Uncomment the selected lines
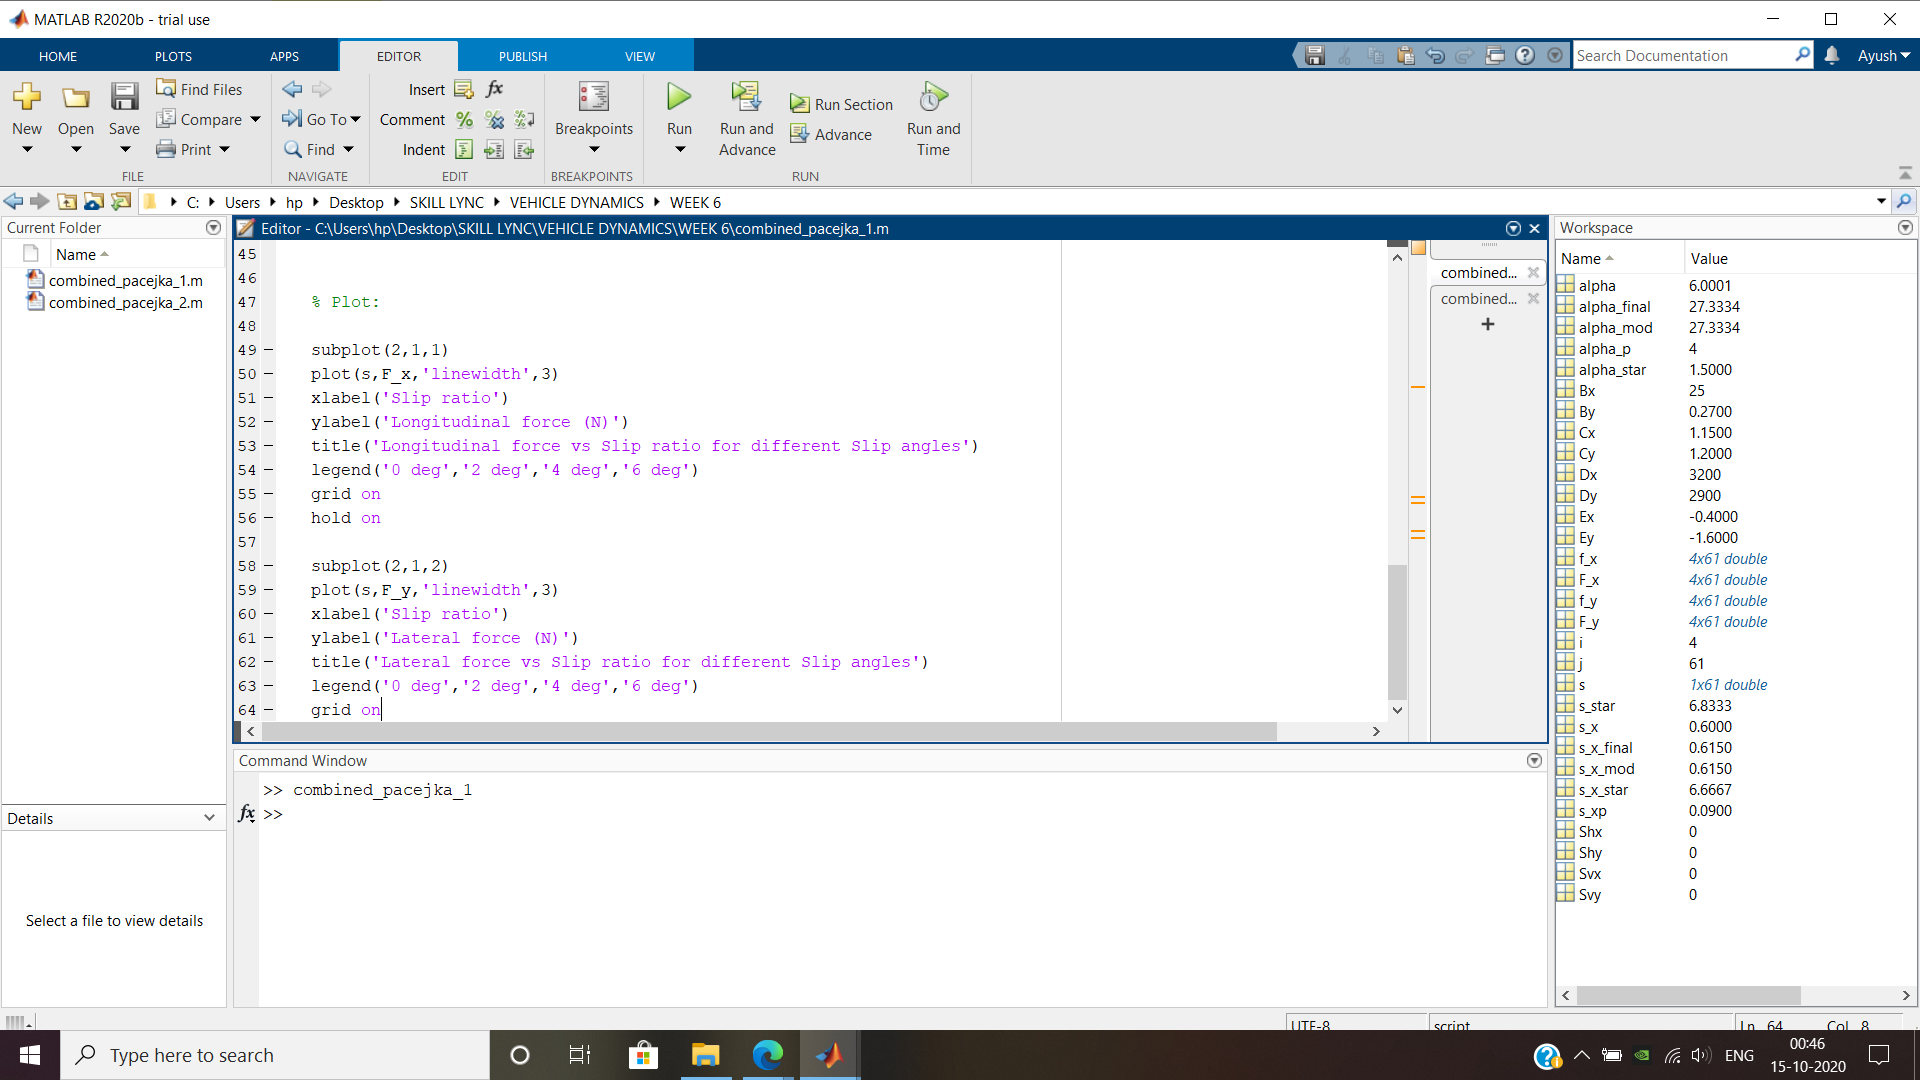 tap(494, 119)
